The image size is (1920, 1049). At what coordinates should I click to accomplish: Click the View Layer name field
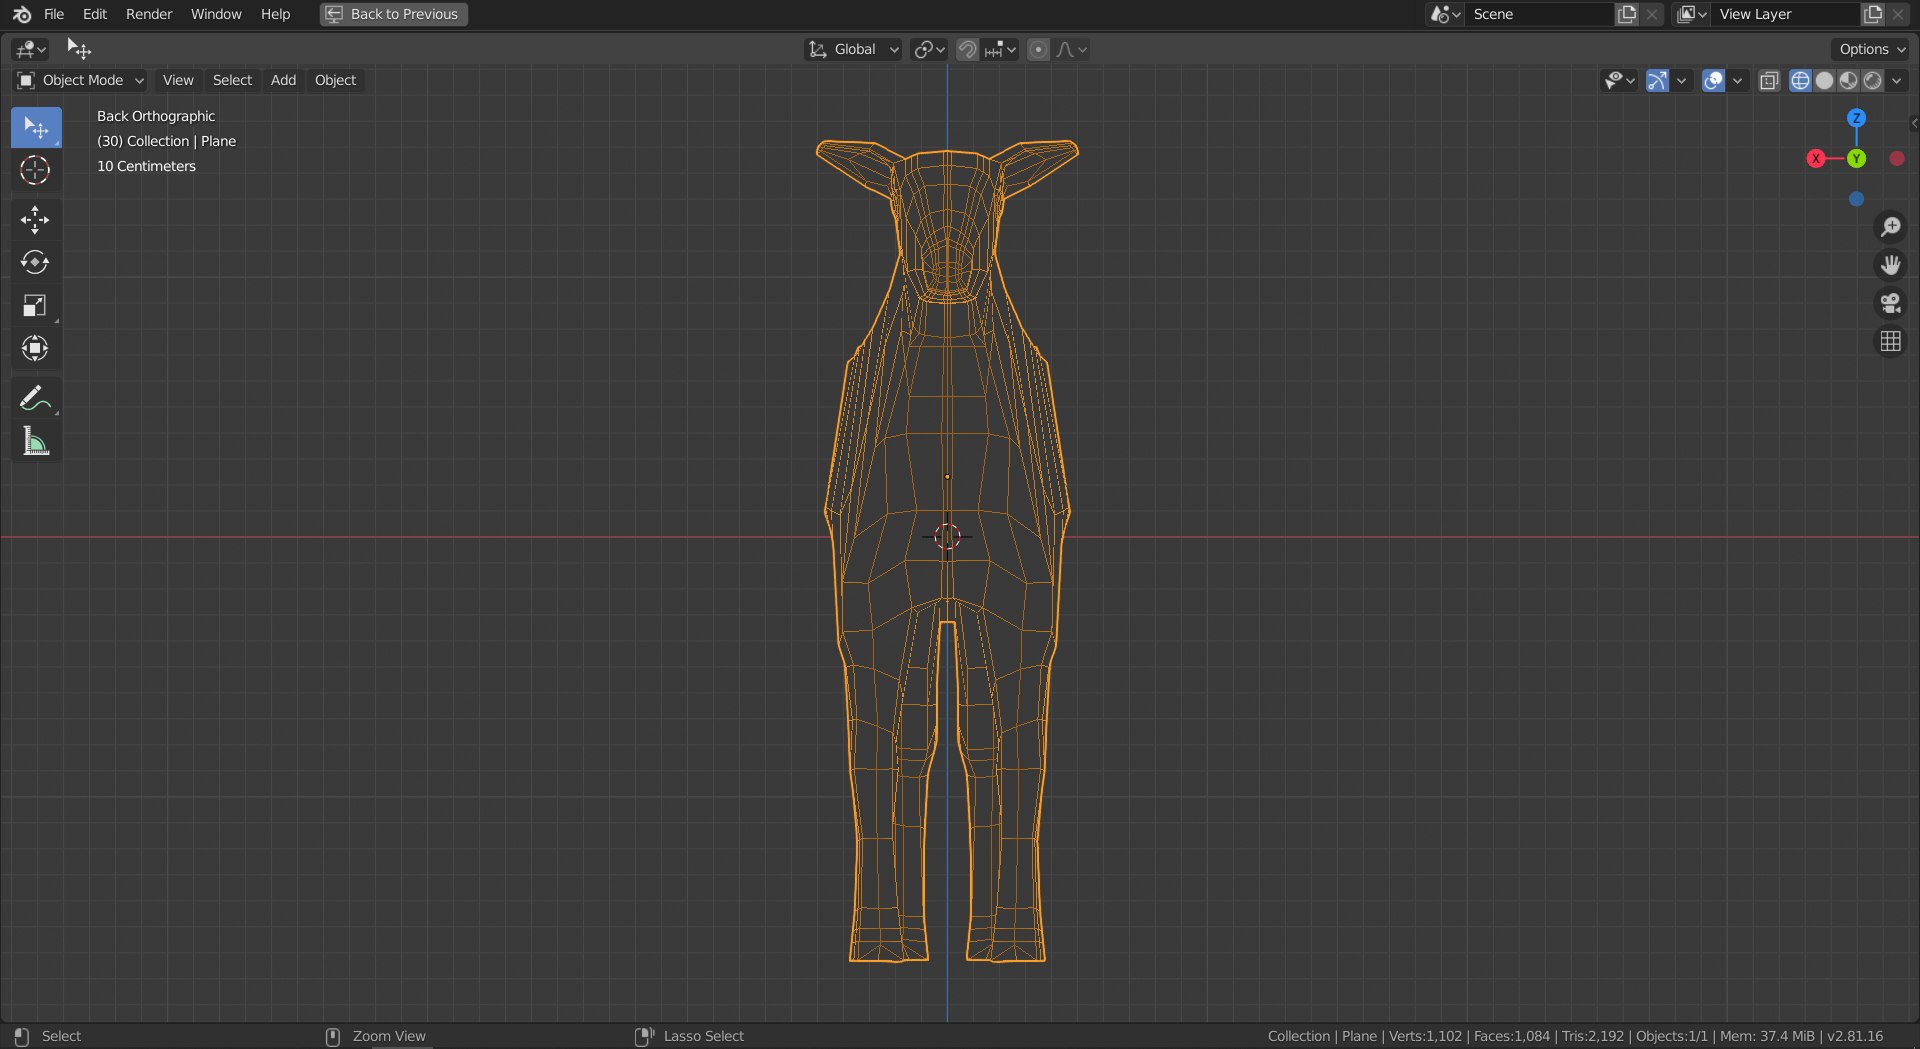(1786, 14)
